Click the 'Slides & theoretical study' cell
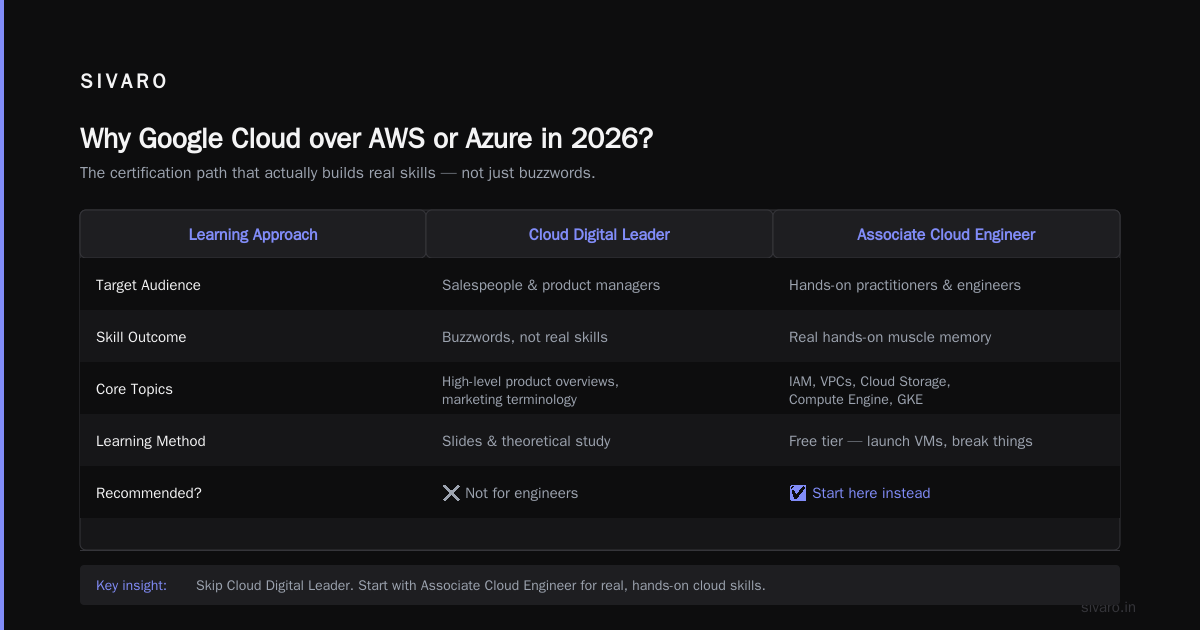1200x630 pixels. click(x=526, y=441)
